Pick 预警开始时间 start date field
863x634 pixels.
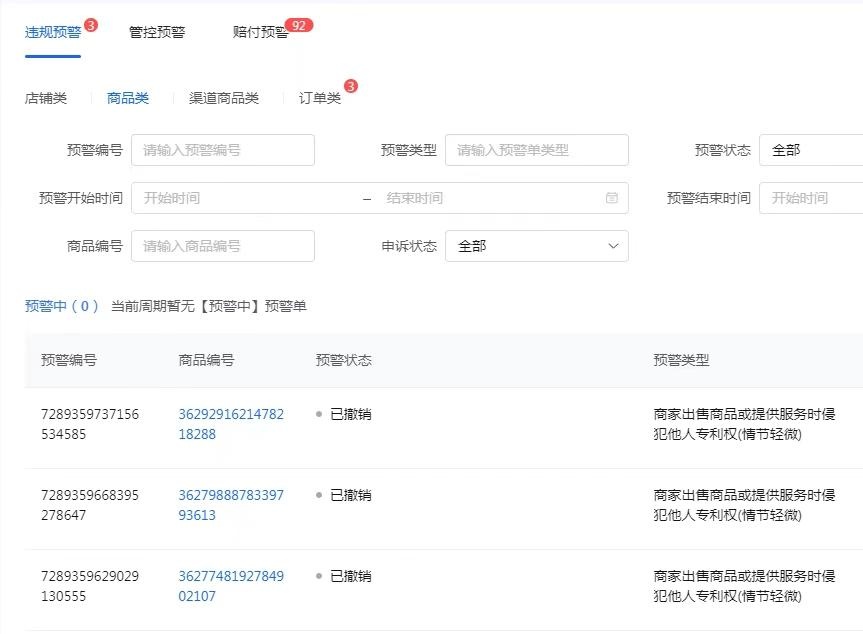coord(248,198)
